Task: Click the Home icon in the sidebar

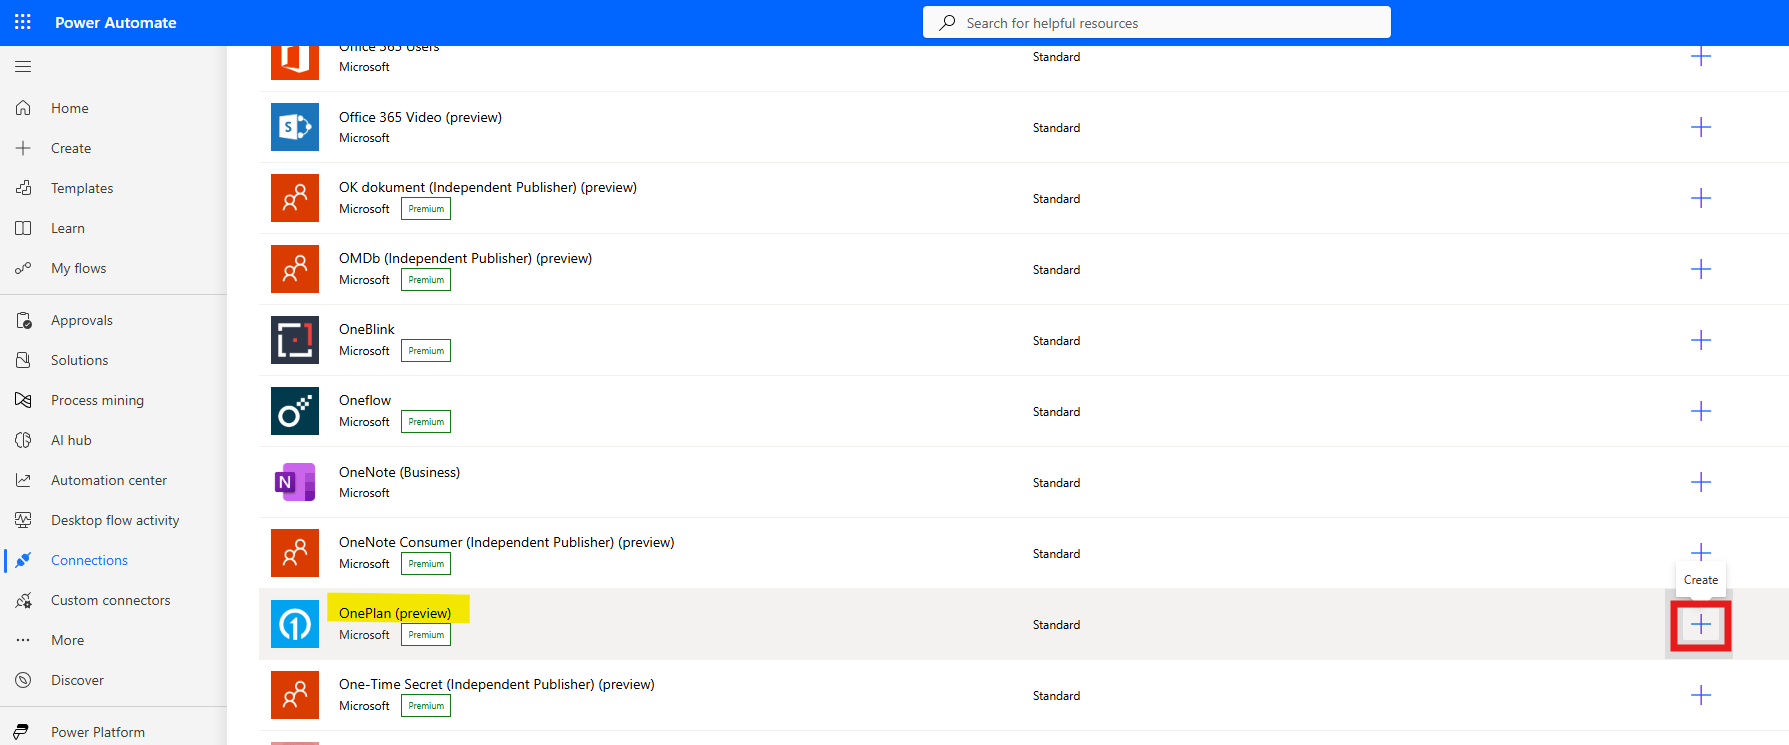Action: 23,108
